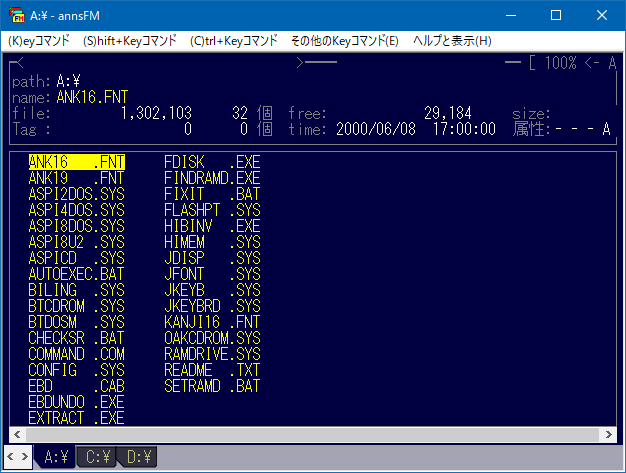Open the (K)eyコマンド menu
The width and height of the screenshot is (626, 473).
click(x=39, y=41)
